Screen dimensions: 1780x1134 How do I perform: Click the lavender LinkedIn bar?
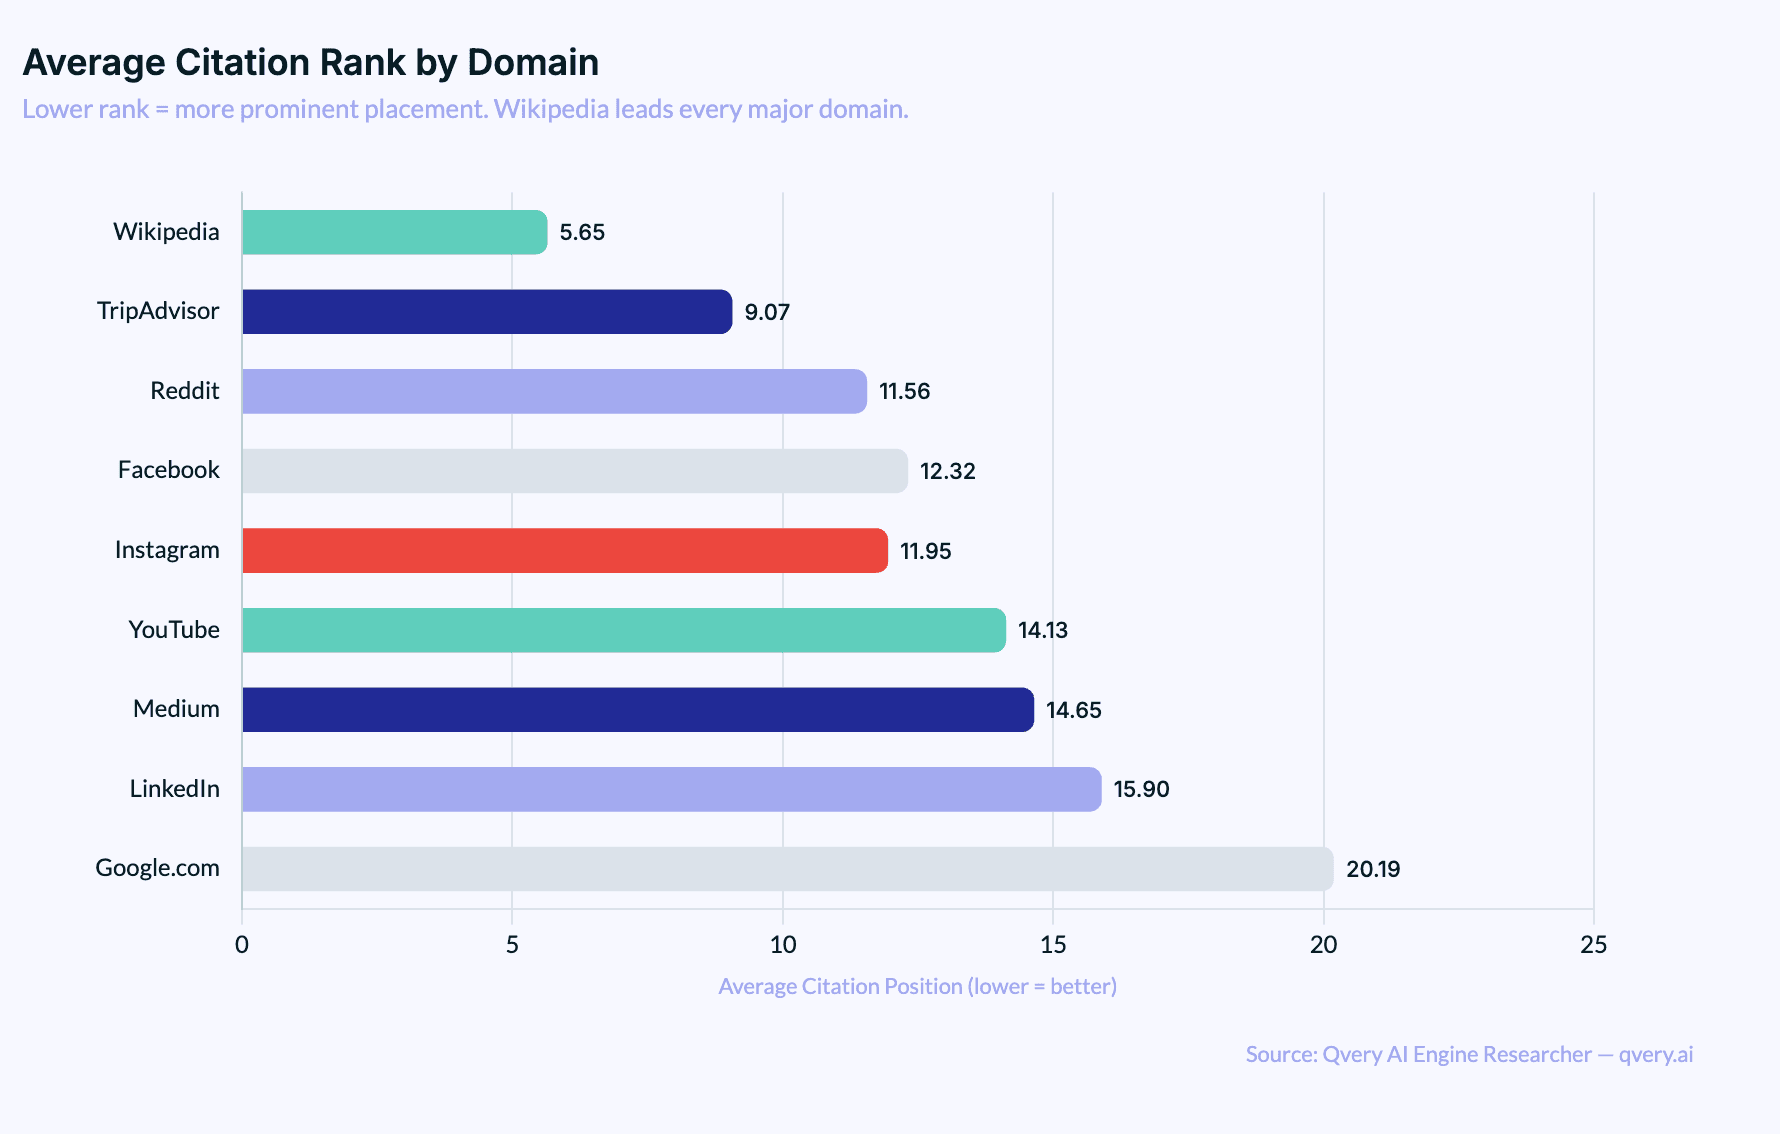pyautogui.click(x=672, y=789)
